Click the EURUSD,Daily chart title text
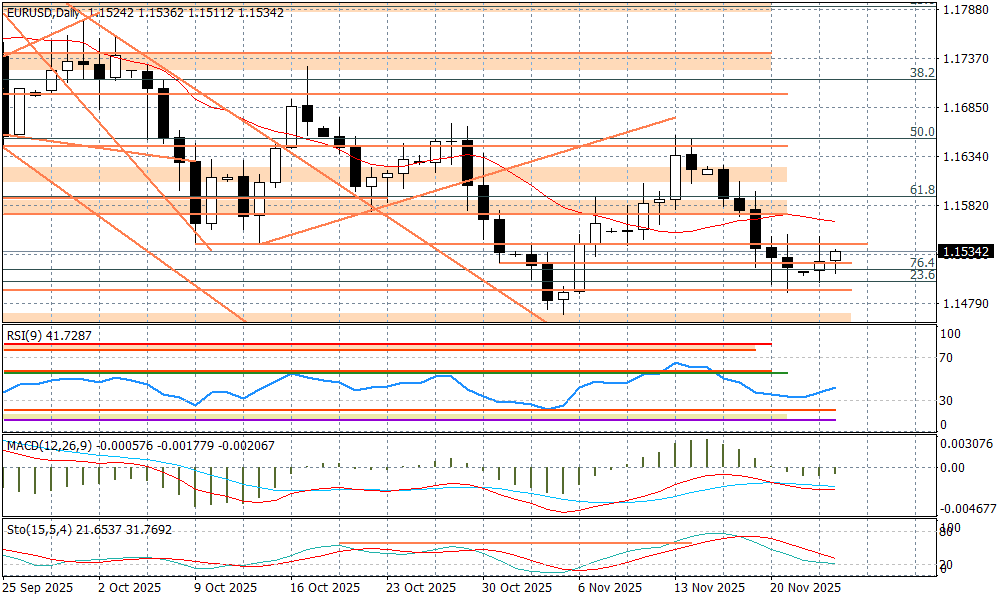This screenshot has height=600, width=1000. coord(44,12)
